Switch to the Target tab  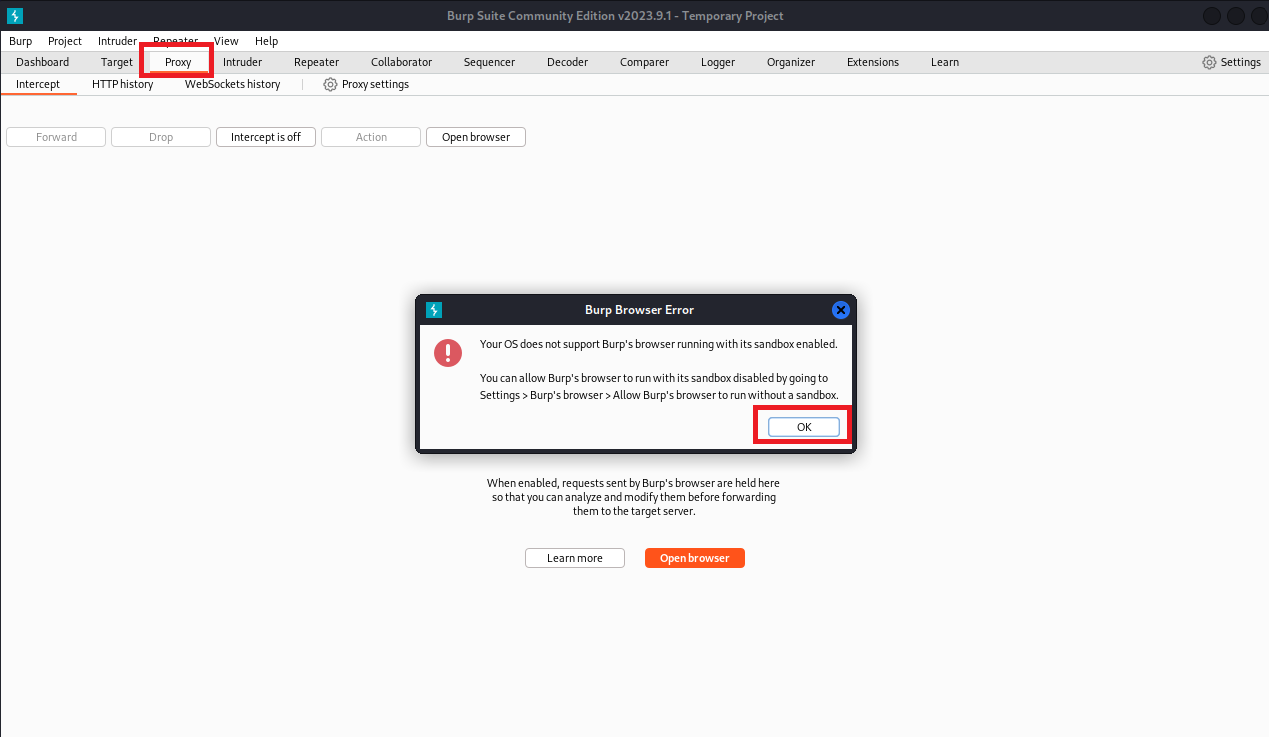pos(117,62)
